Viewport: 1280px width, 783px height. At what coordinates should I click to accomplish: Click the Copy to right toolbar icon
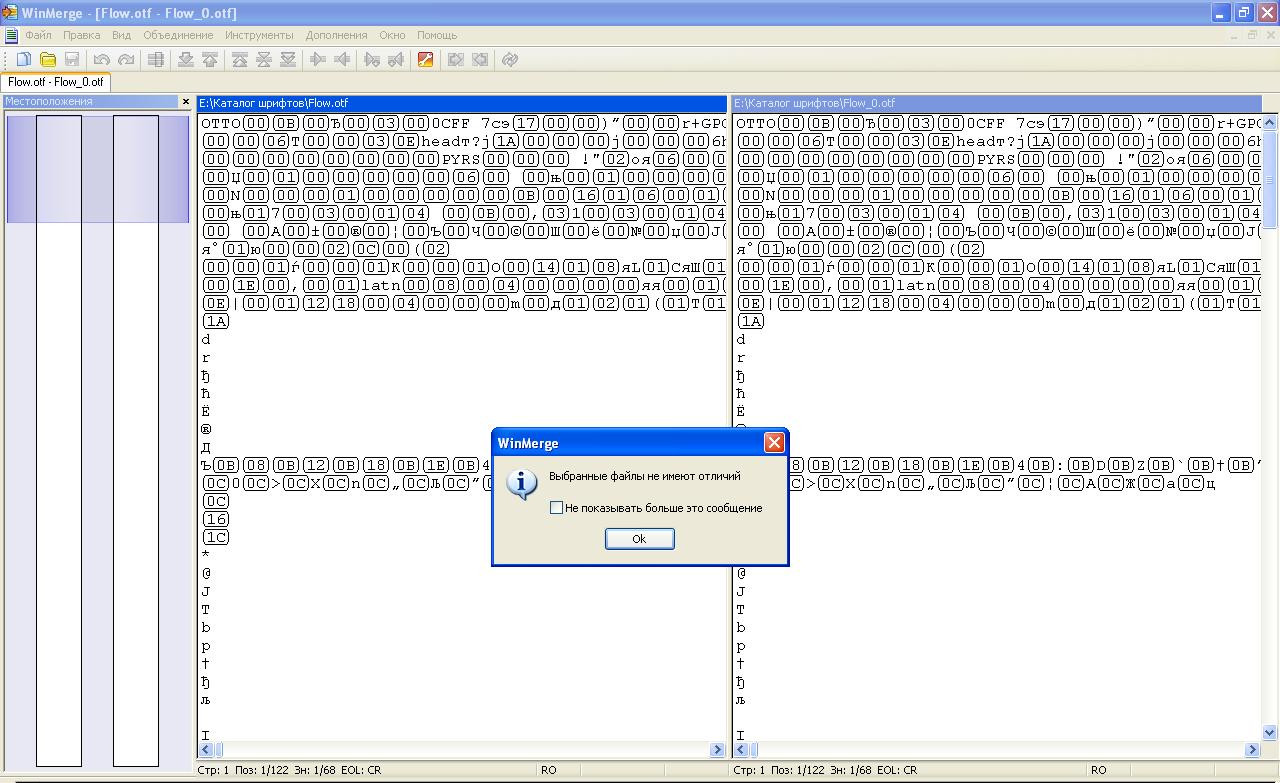318,60
